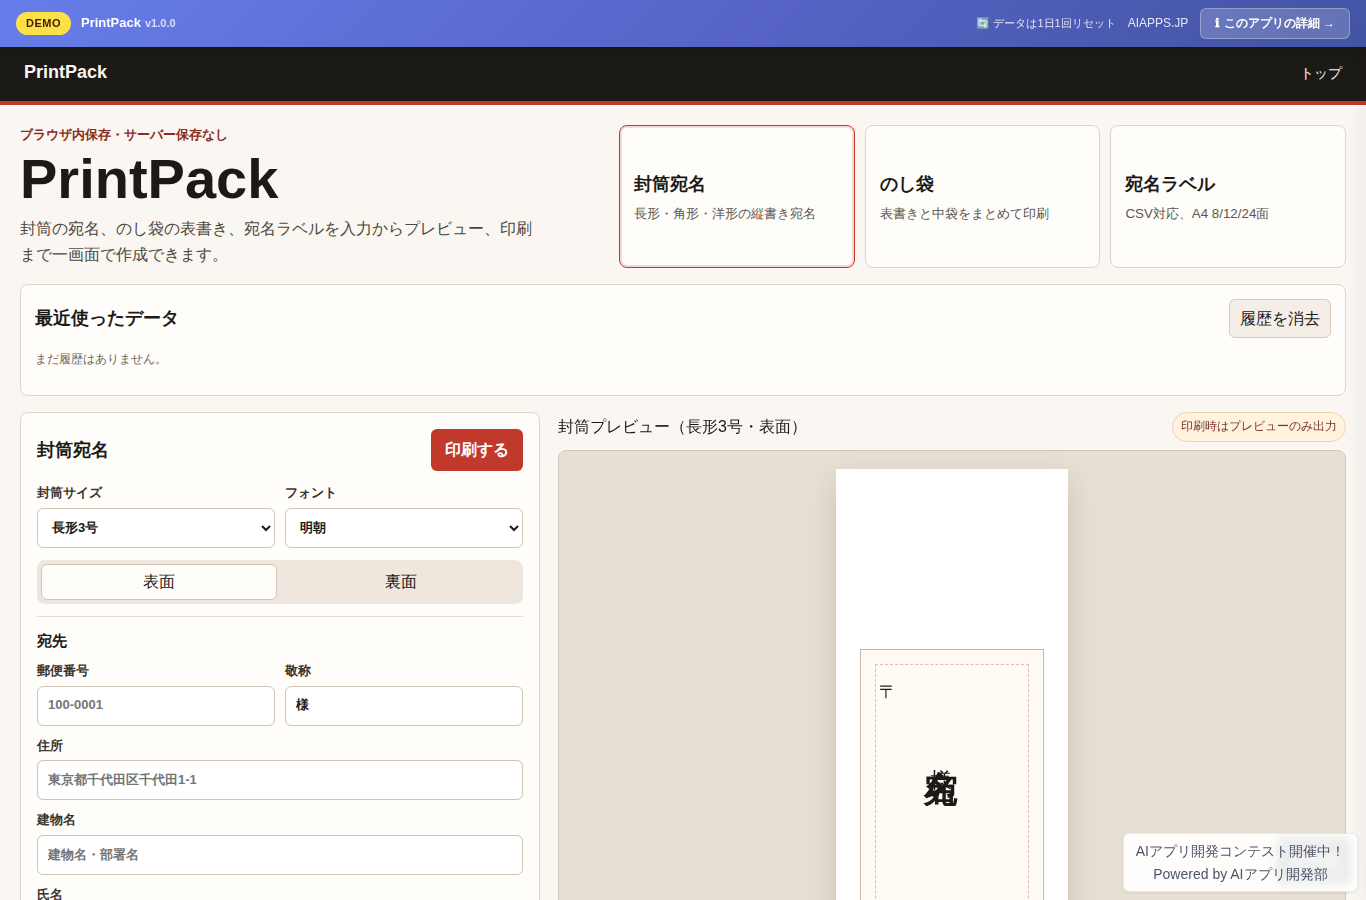This screenshot has width=1366, height=900.
Task: Click the PrintPack logo in the black bar
Action: tap(65, 72)
